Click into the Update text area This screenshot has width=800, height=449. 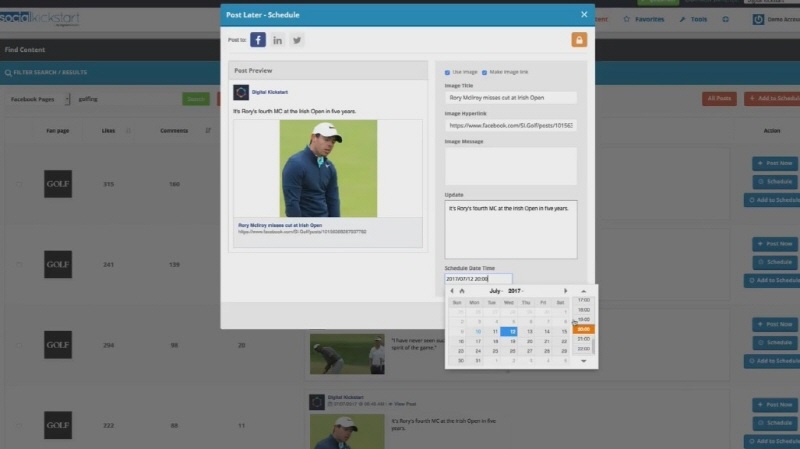point(511,230)
